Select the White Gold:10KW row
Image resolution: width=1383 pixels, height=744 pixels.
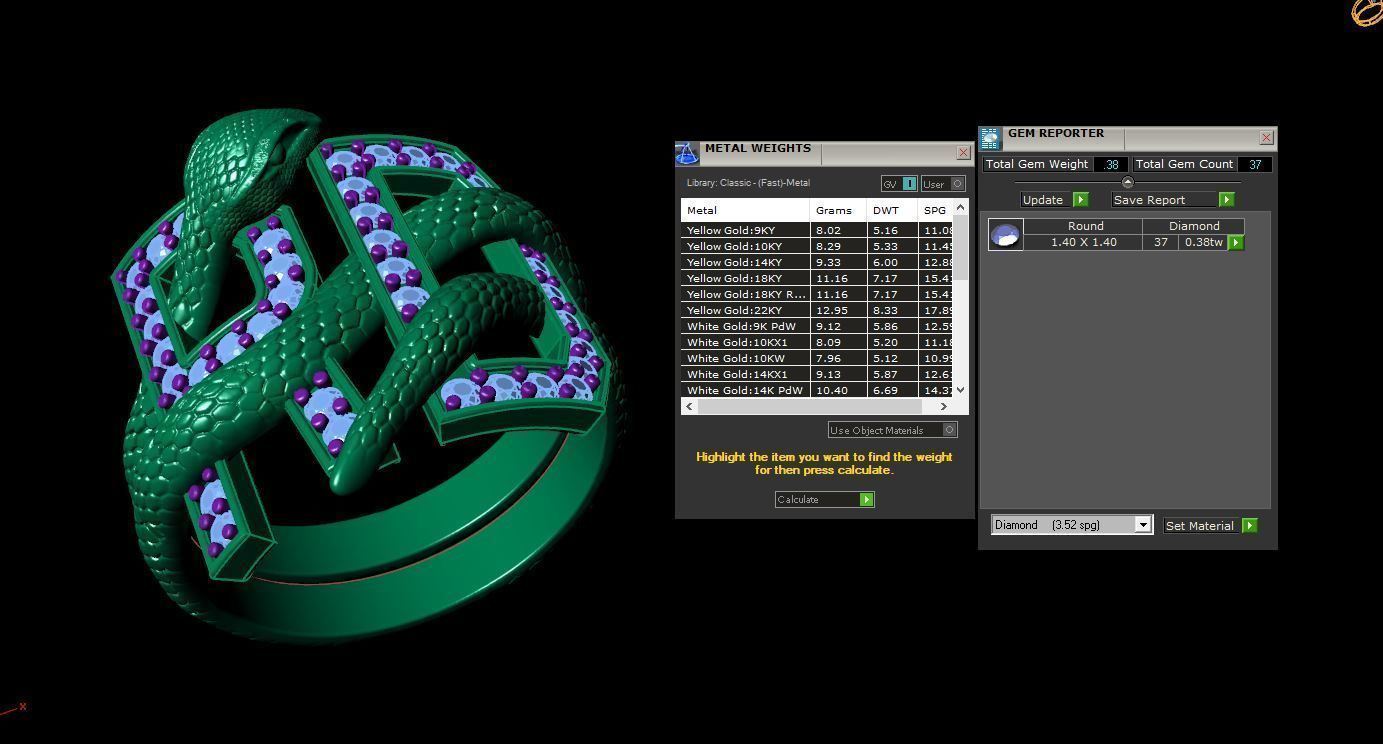(817, 358)
